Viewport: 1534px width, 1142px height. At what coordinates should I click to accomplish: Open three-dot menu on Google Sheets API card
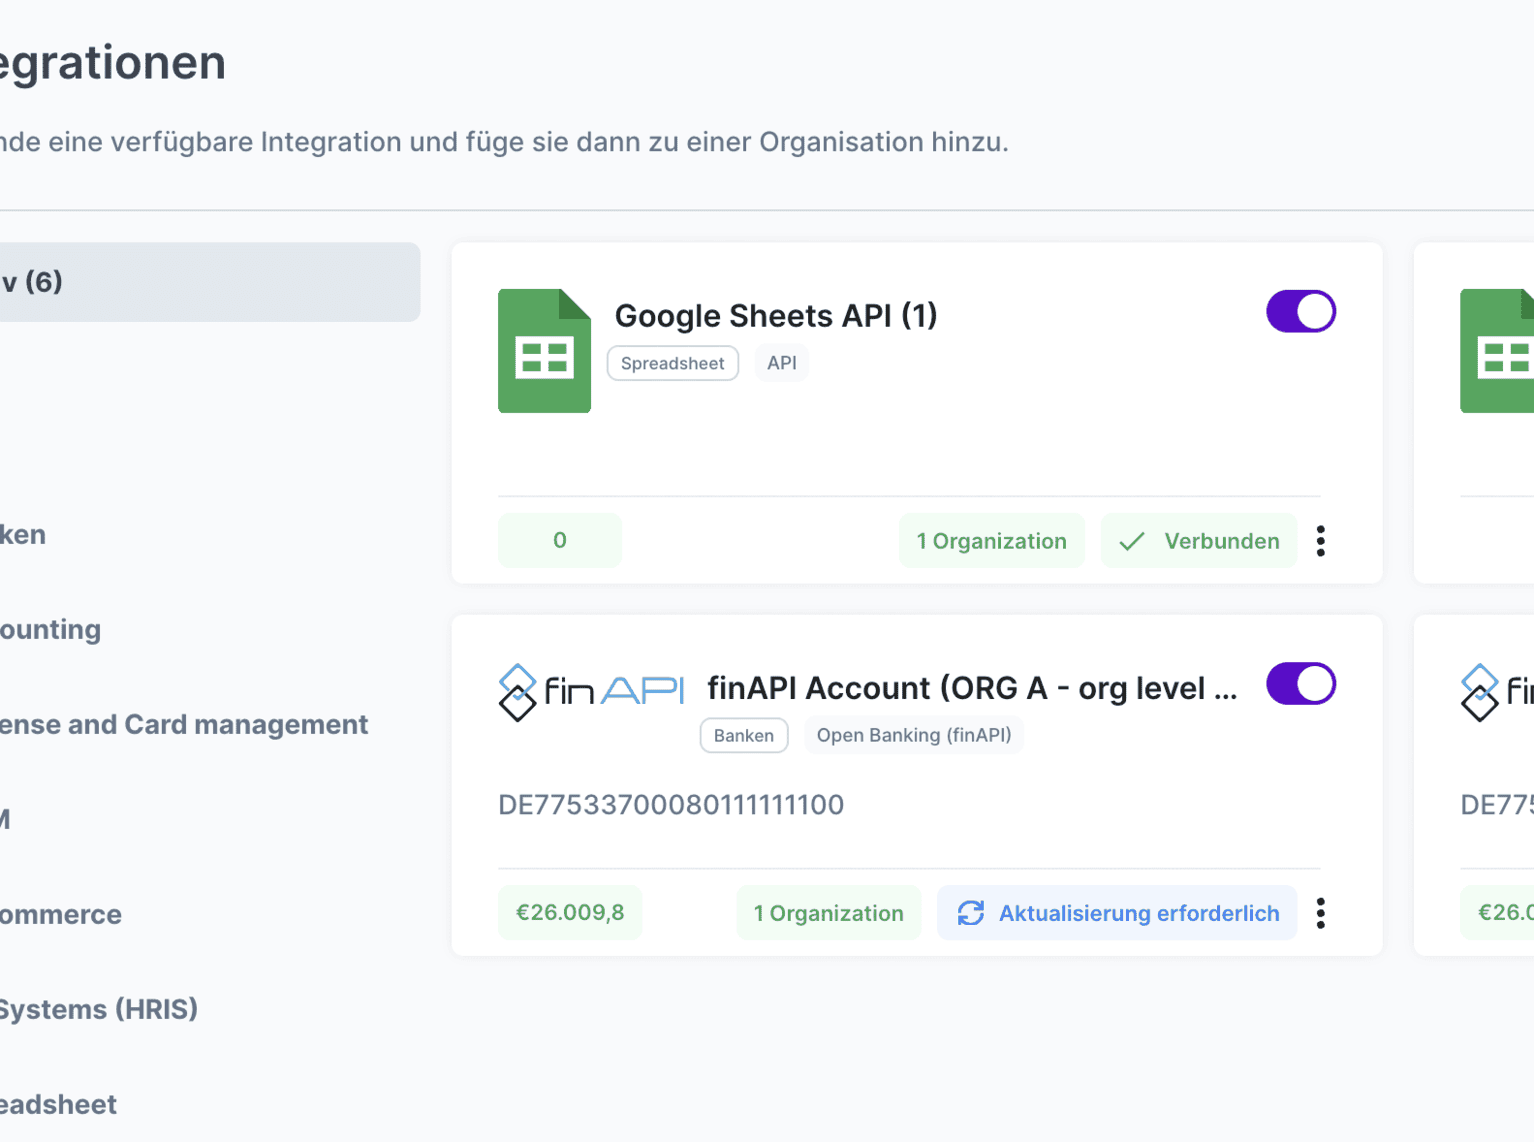pyautogui.click(x=1321, y=541)
